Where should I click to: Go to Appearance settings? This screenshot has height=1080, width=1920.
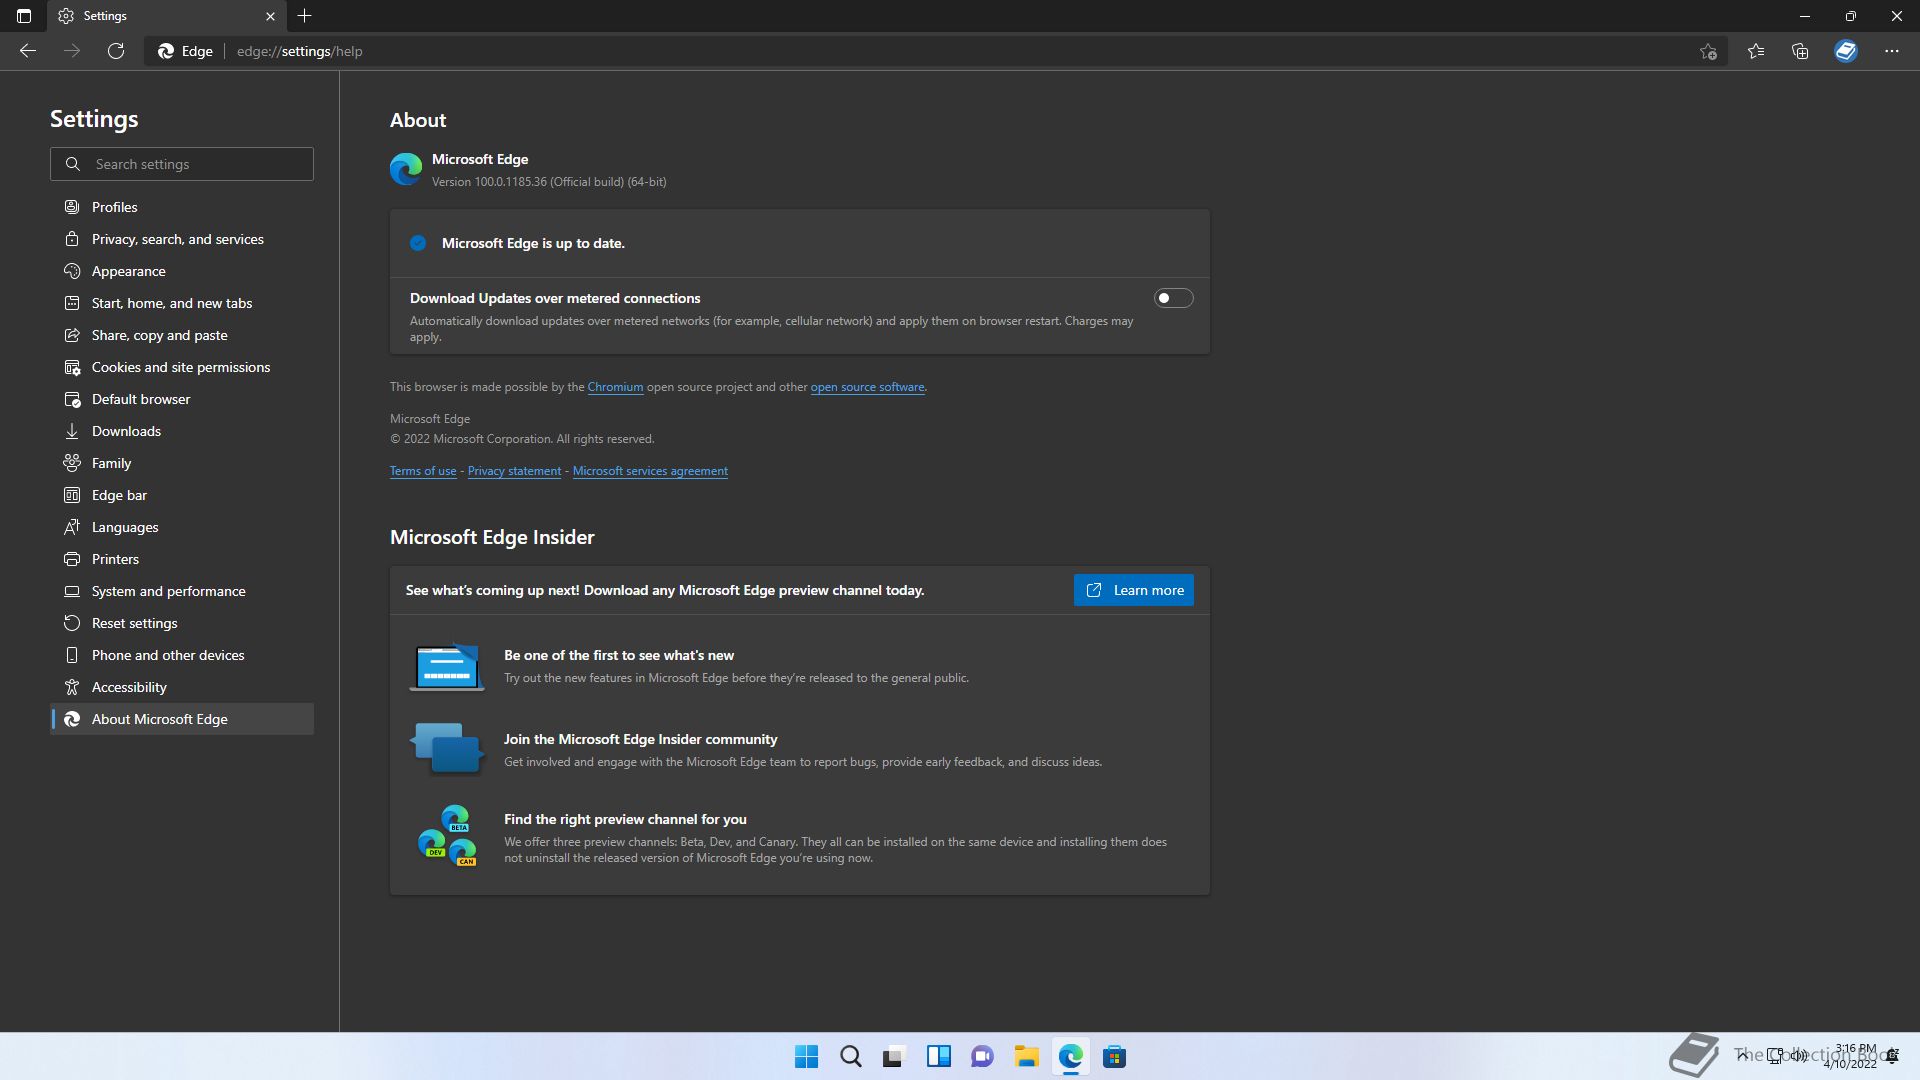click(182, 271)
